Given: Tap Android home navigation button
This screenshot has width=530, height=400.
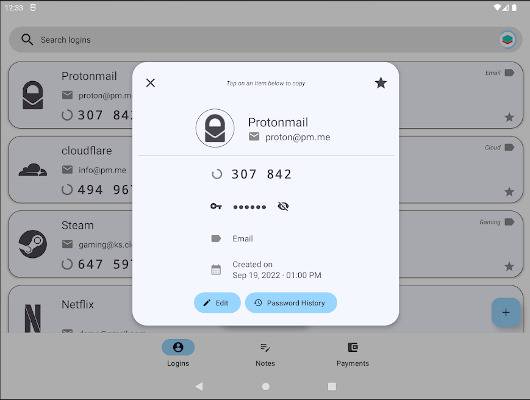Looking at the screenshot, I should click(266, 386).
